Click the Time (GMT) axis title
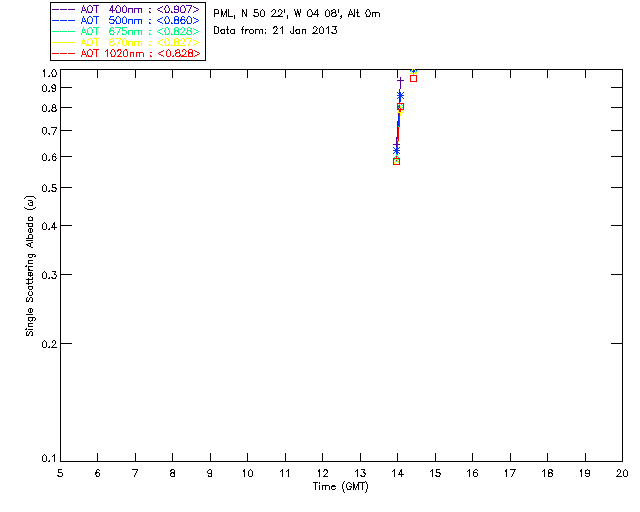 tap(341, 487)
